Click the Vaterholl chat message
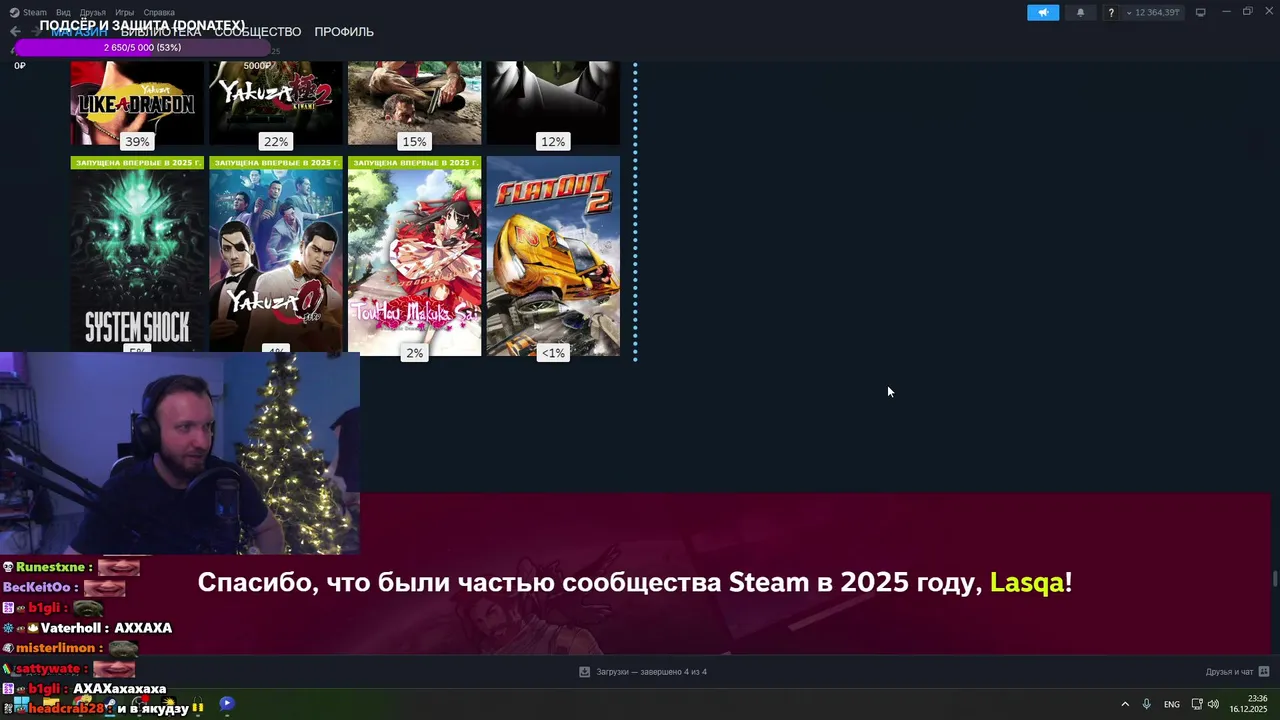This screenshot has width=1280, height=720. (x=87, y=628)
